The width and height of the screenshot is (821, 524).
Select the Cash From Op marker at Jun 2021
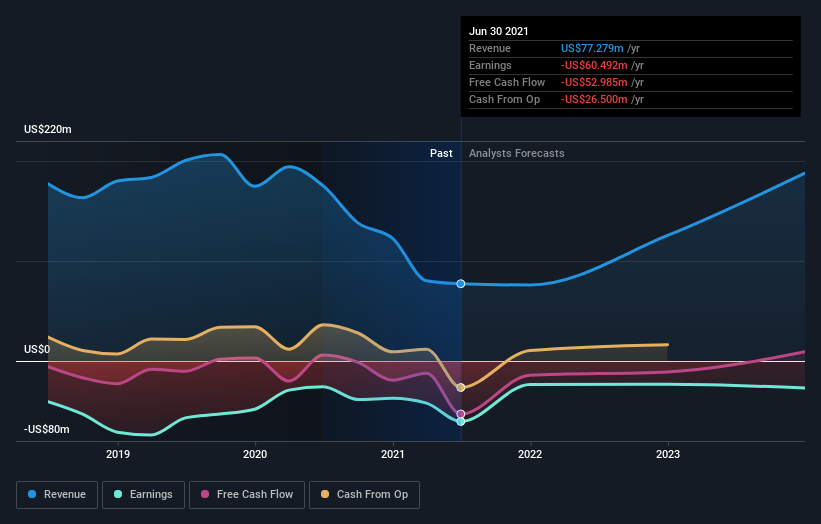coord(461,387)
